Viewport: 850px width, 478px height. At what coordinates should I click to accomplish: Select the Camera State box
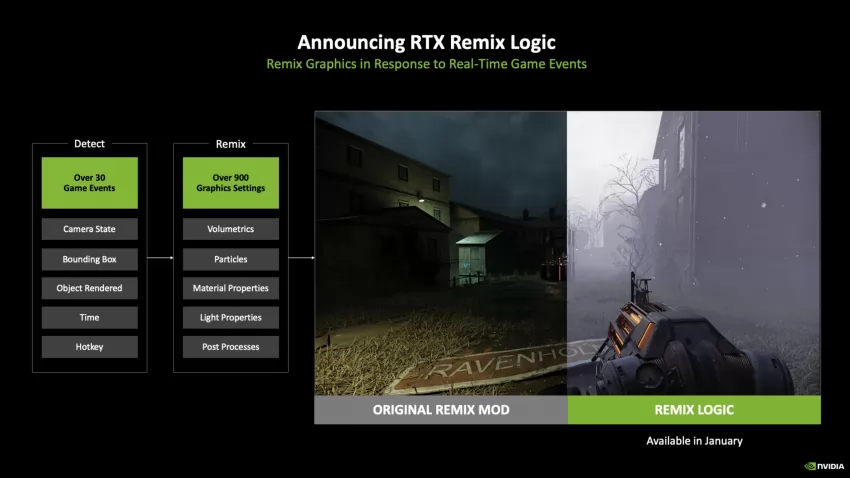click(90, 229)
